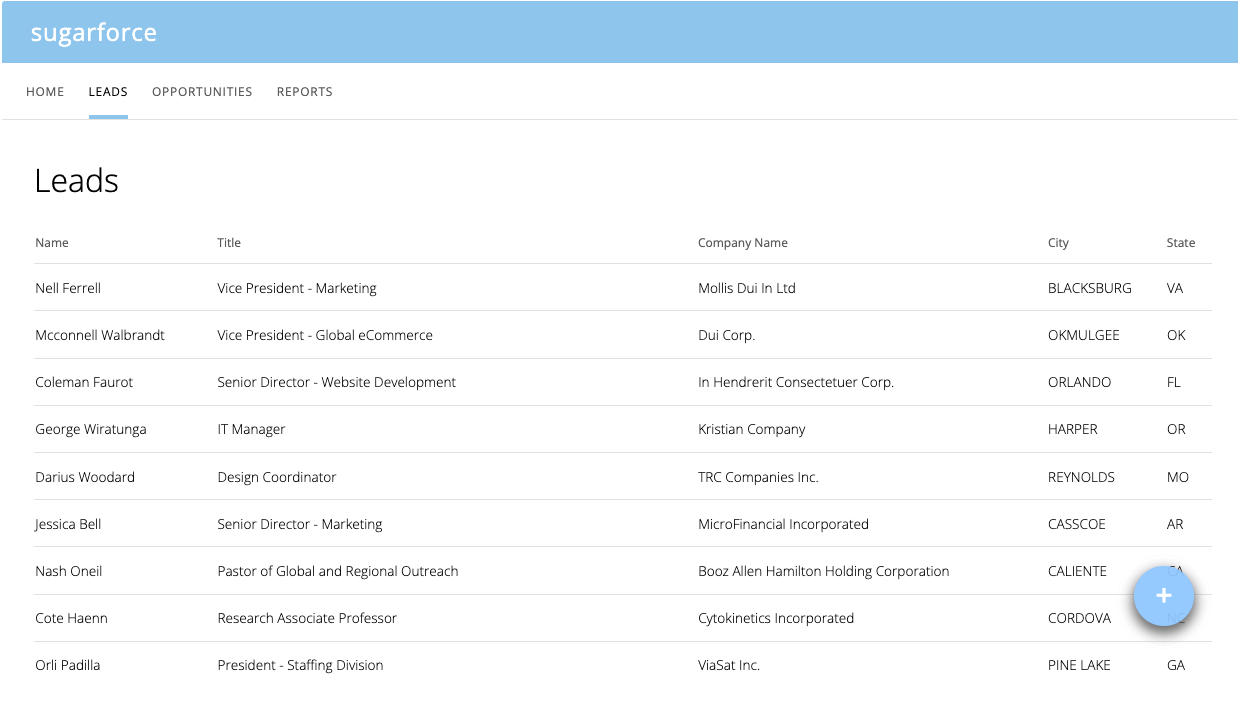Click the IT Manager title cell
The image size is (1238, 713).
click(x=251, y=429)
